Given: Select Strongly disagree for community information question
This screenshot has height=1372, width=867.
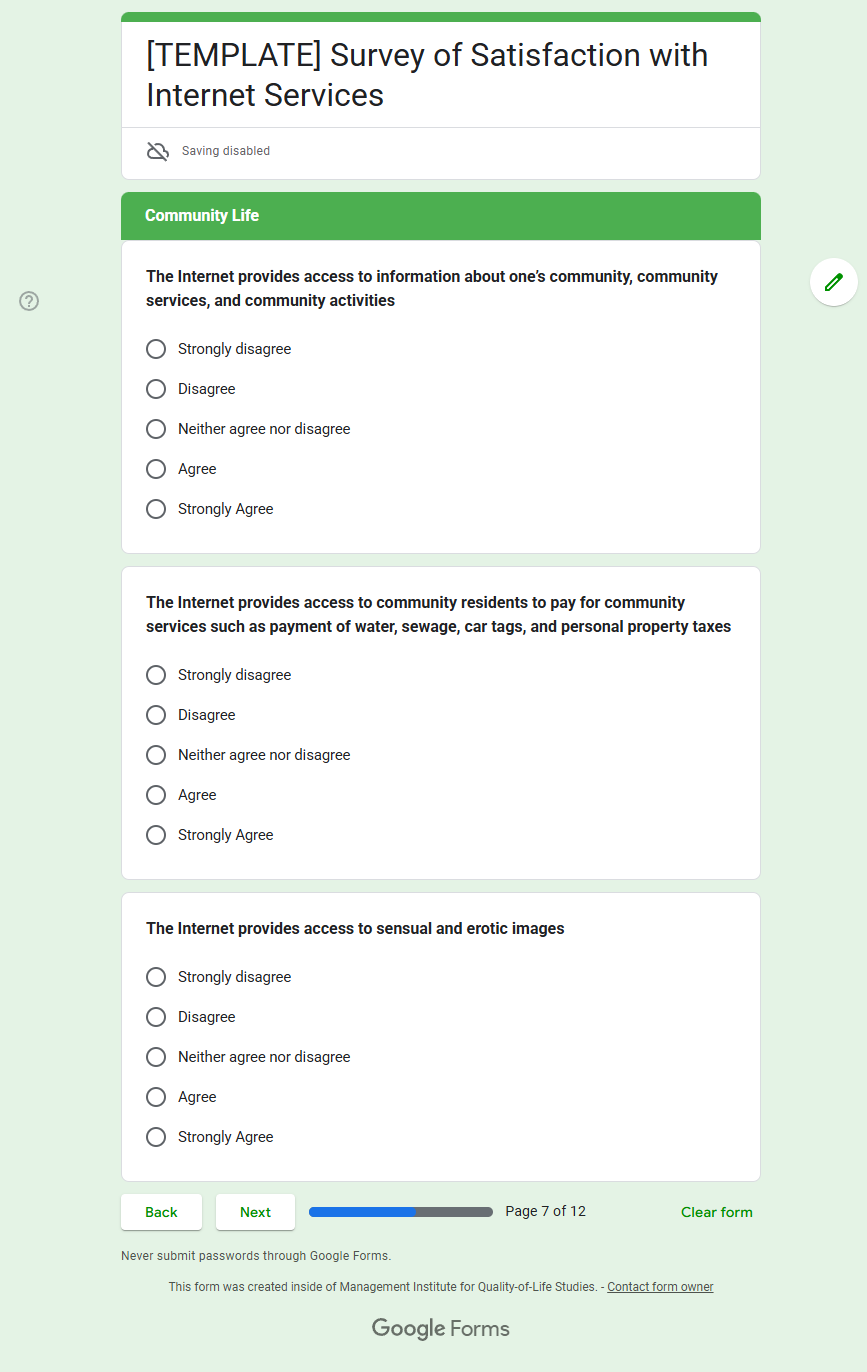Looking at the screenshot, I should click(x=156, y=349).
